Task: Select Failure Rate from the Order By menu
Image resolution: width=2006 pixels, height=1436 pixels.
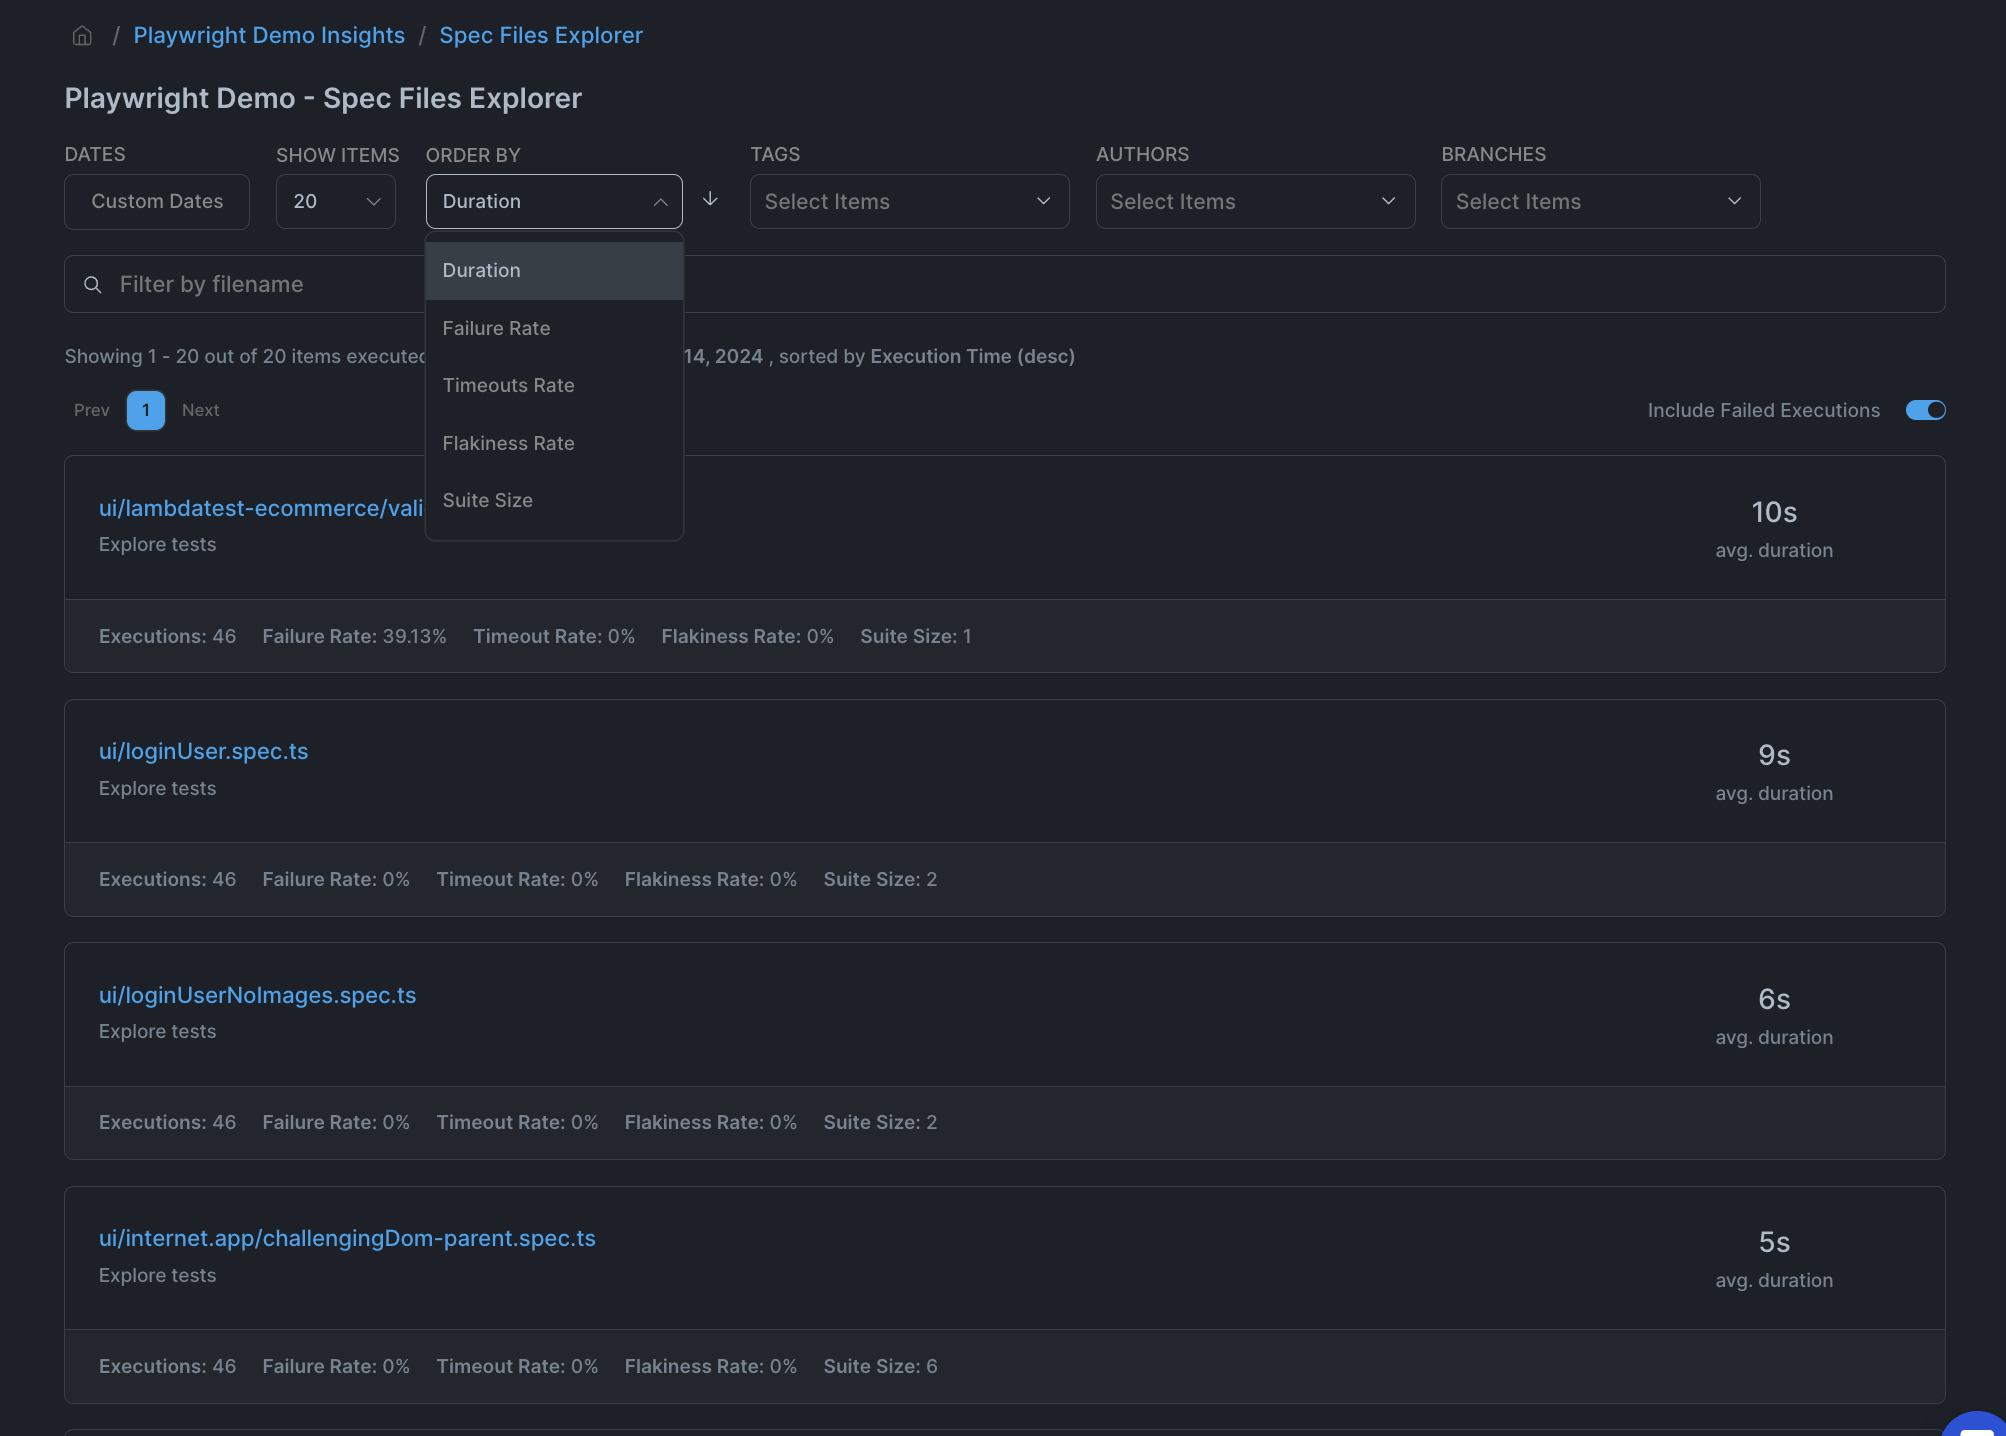Action: [x=496, y=328]
